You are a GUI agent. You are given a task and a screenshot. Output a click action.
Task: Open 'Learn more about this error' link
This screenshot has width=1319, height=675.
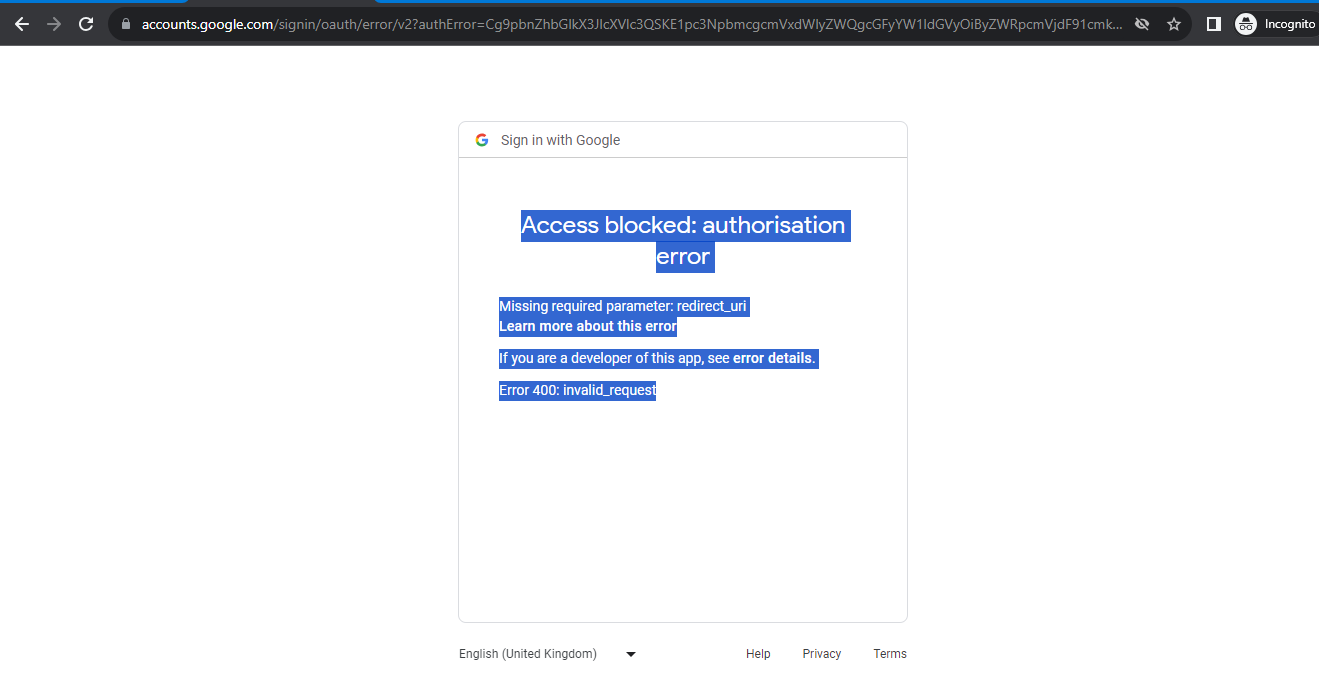(x=588, y=326)
